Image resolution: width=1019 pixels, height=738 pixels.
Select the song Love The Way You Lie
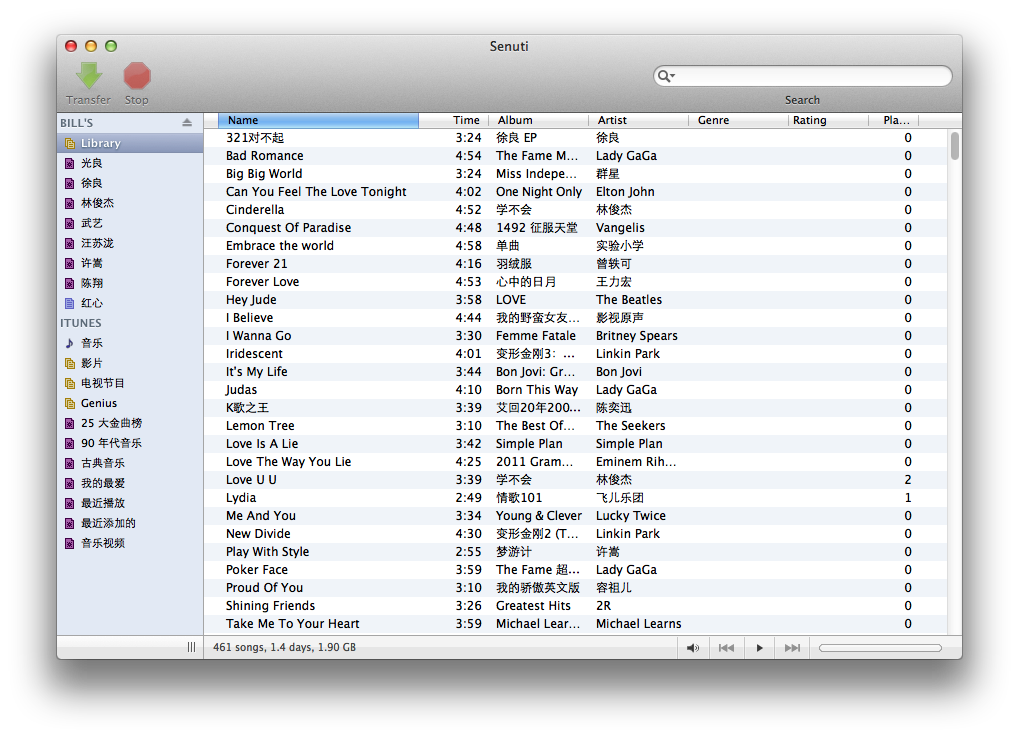pyautogui.click(x=575, y=462)
